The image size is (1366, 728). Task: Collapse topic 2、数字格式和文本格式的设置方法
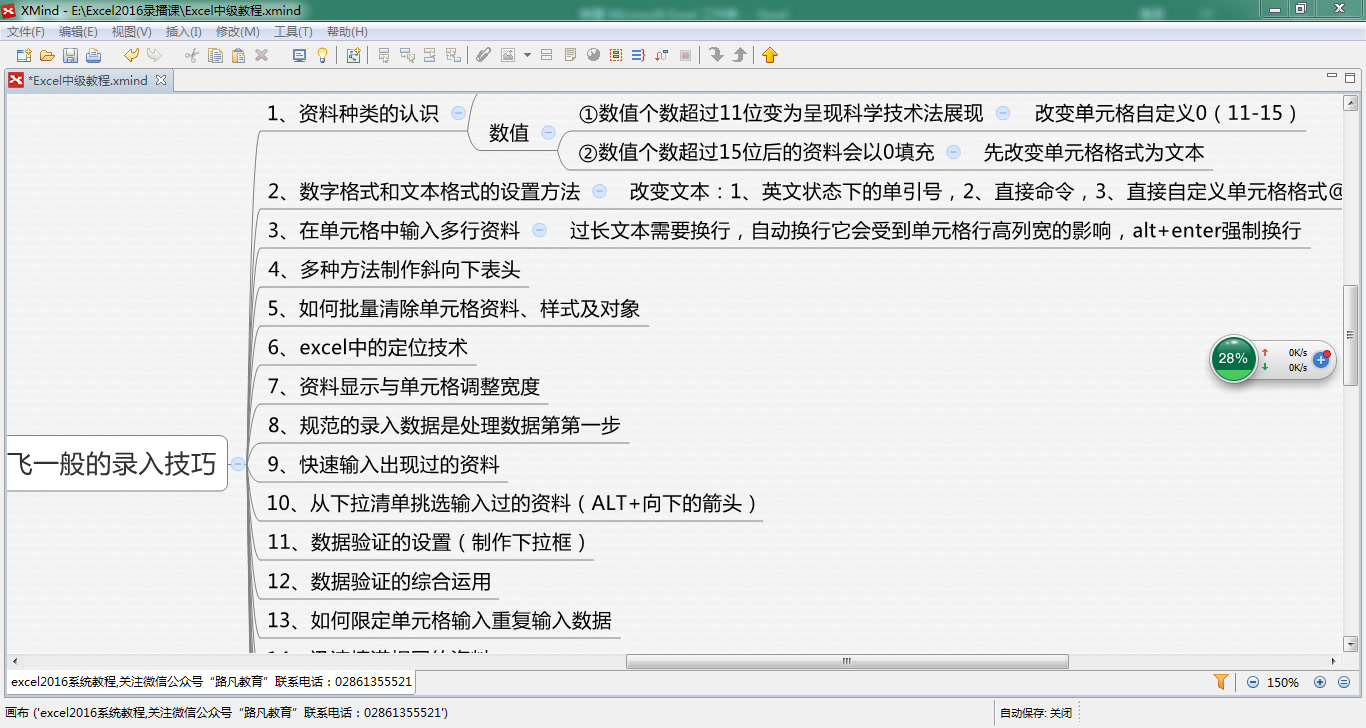(x=599, y=190)
